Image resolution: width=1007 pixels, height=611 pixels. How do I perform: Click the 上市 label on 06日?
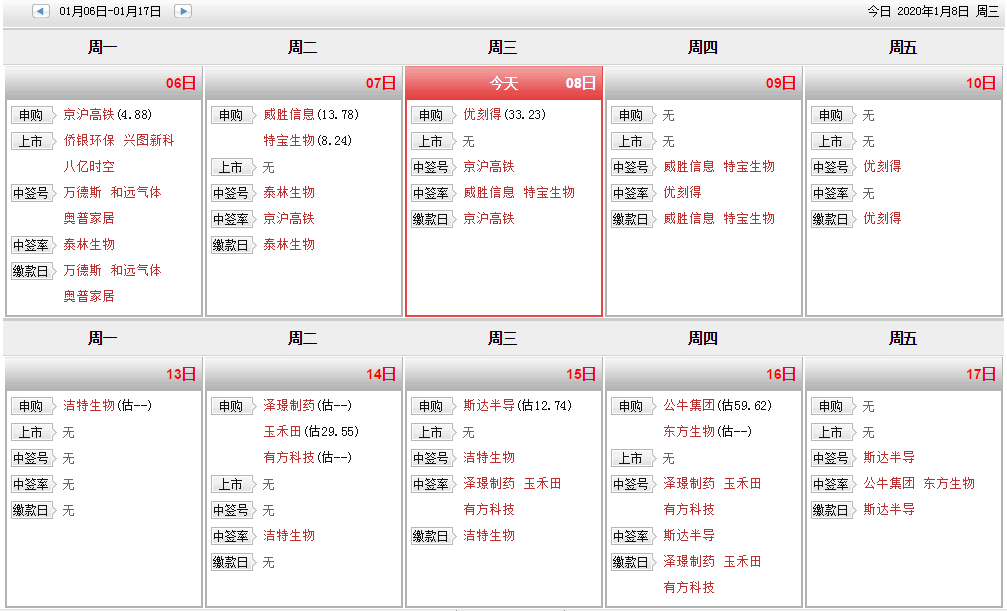pyautogui.click(x=31, y=141)
